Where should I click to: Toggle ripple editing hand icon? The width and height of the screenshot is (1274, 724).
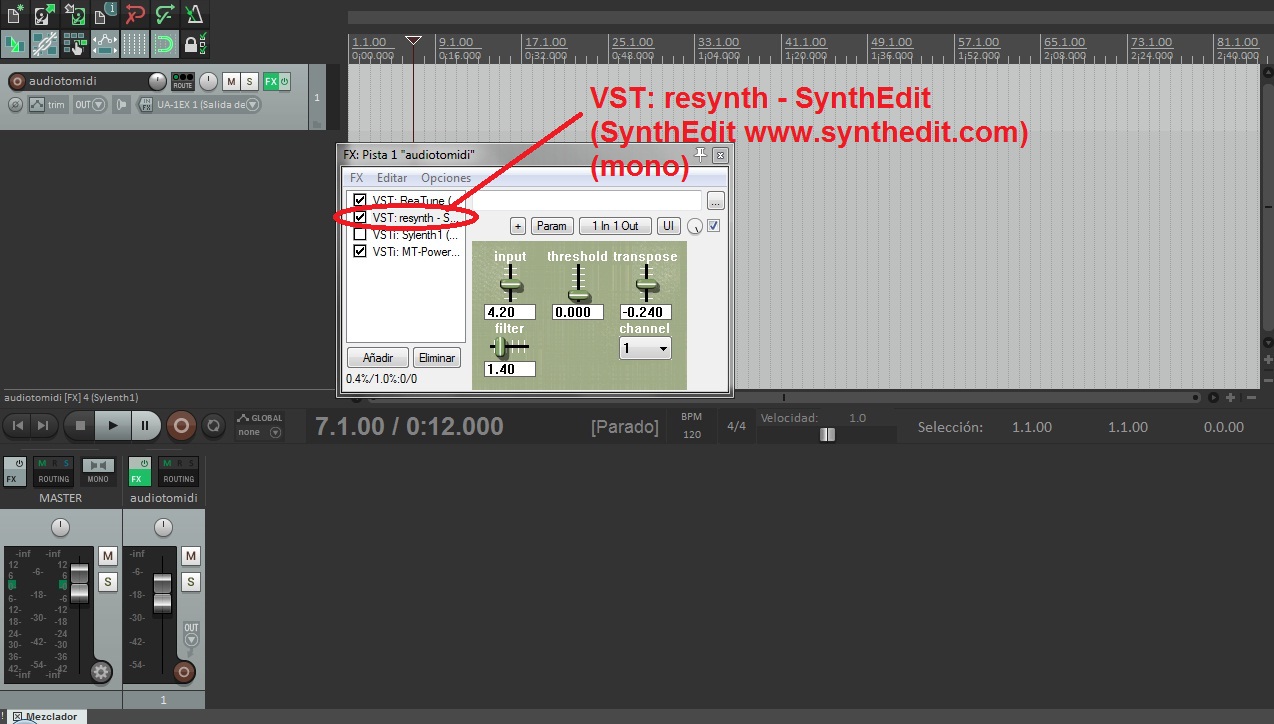(x=74, y=44)
